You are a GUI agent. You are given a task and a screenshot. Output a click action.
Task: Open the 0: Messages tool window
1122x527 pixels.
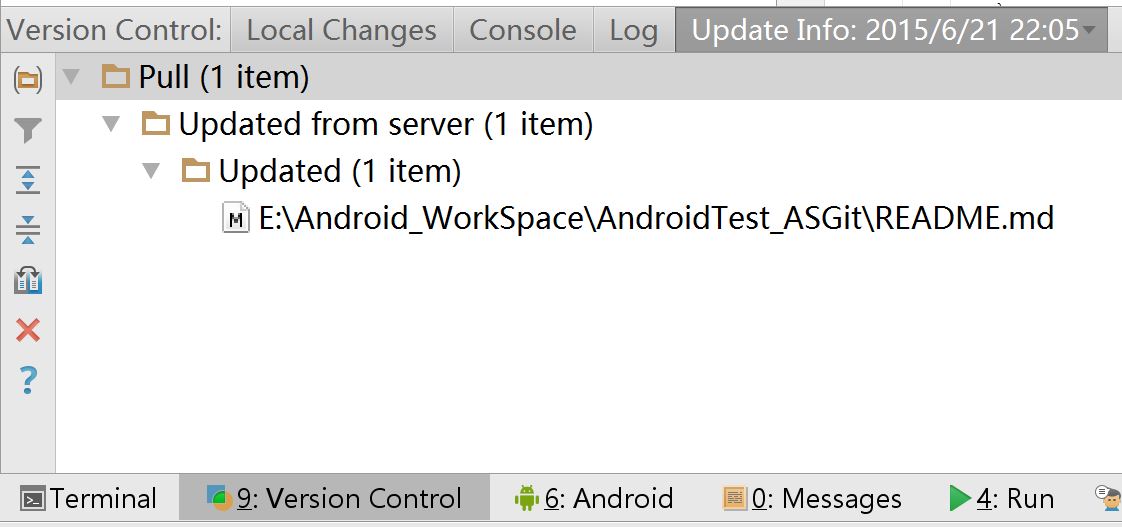(812, 498)
